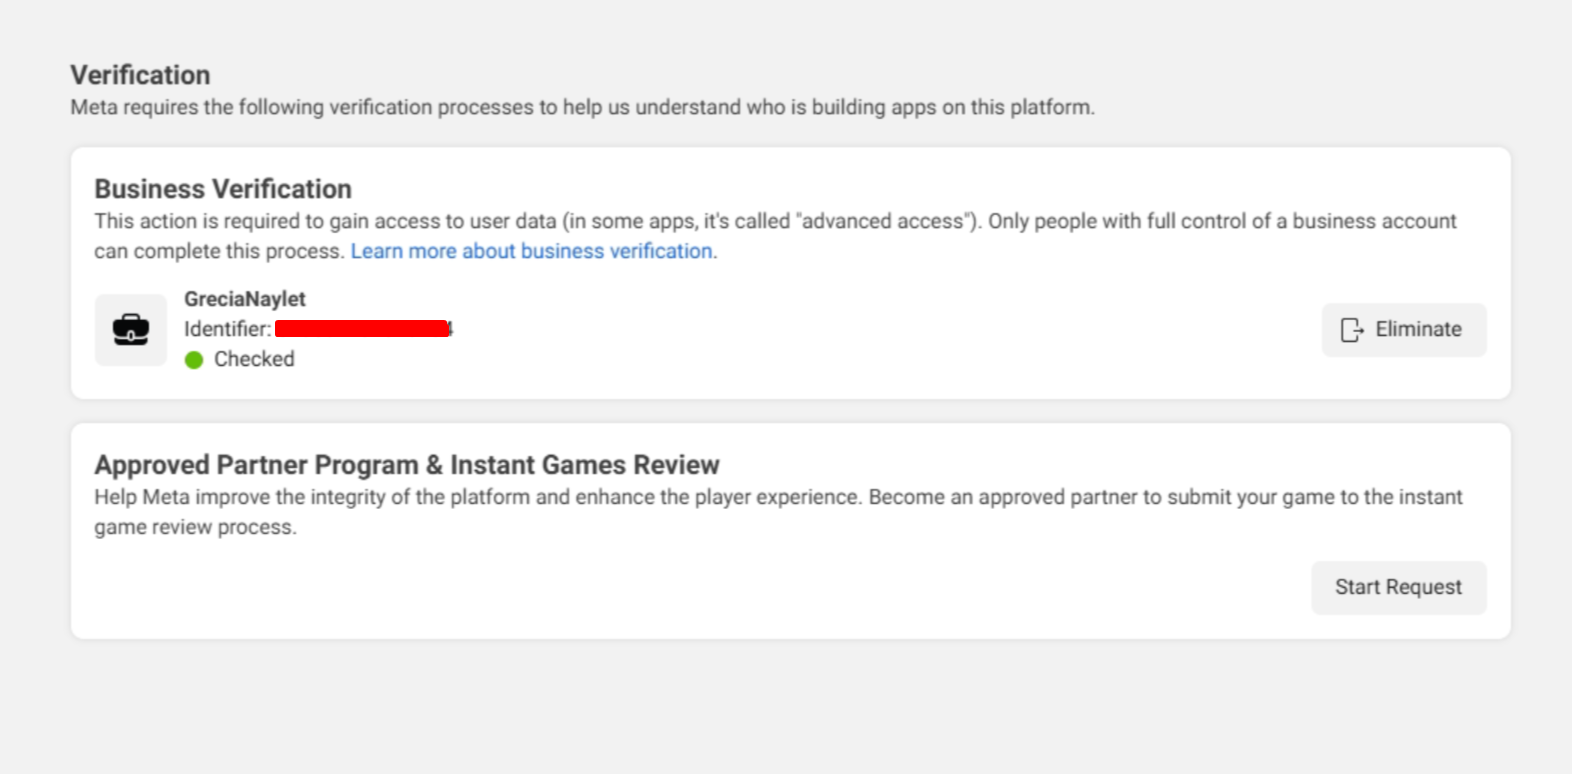Click the business briefcase icon

coord(131,330)
